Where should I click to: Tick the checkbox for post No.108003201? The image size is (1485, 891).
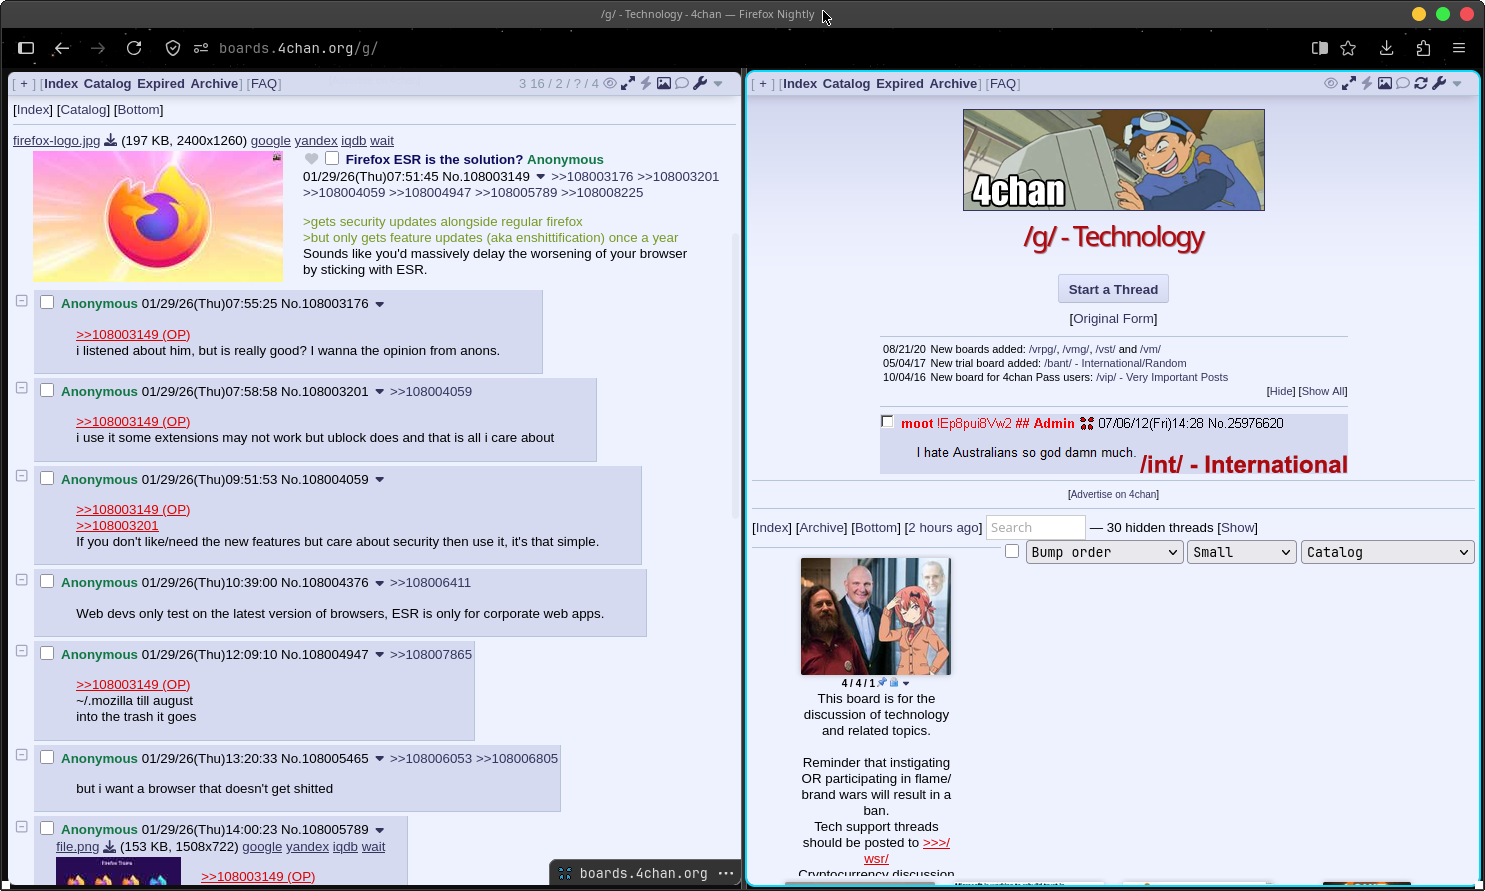pos(47,390)
